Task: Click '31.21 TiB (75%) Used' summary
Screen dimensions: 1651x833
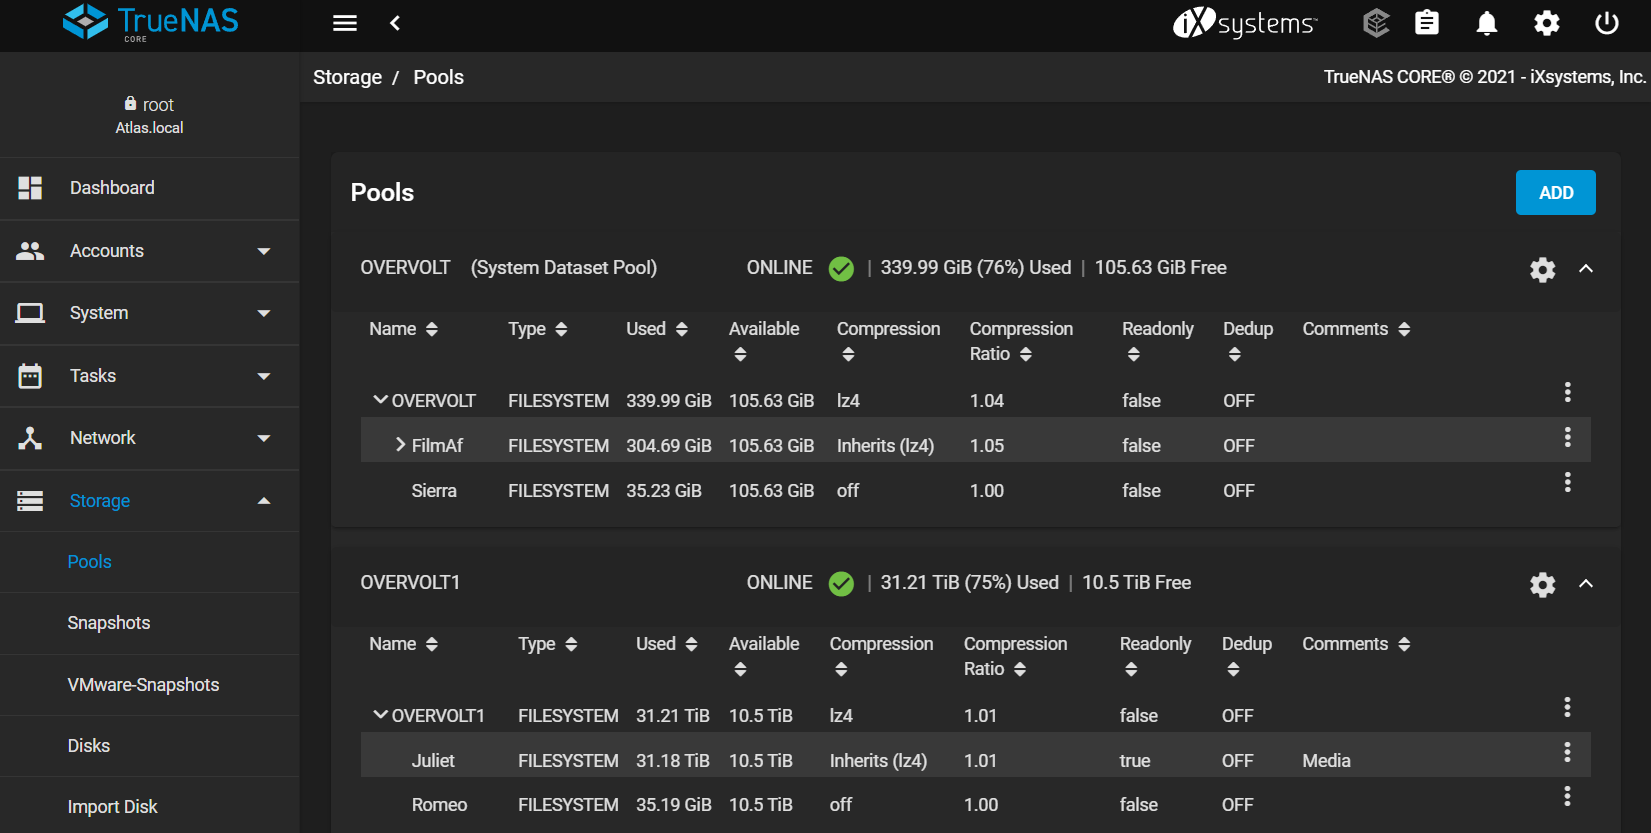Action: [969, 583]
